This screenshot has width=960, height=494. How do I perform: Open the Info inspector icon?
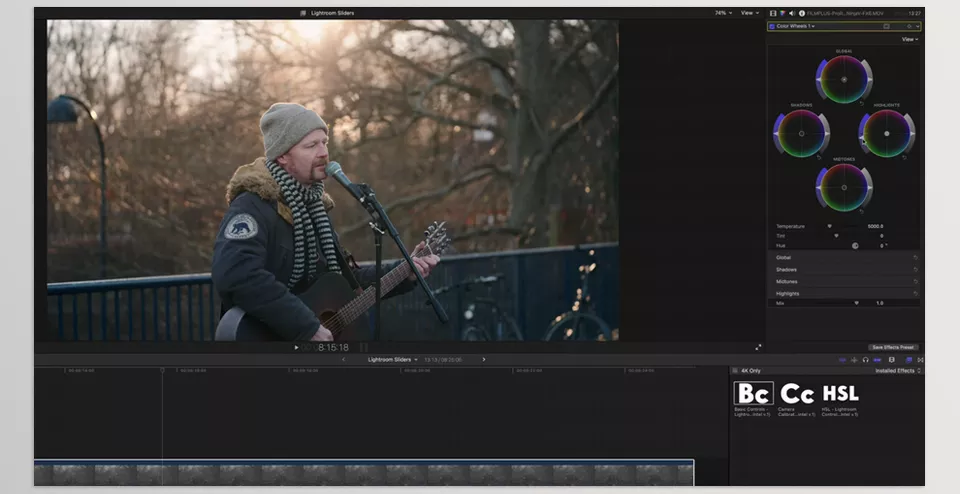(x=801, y=13)
